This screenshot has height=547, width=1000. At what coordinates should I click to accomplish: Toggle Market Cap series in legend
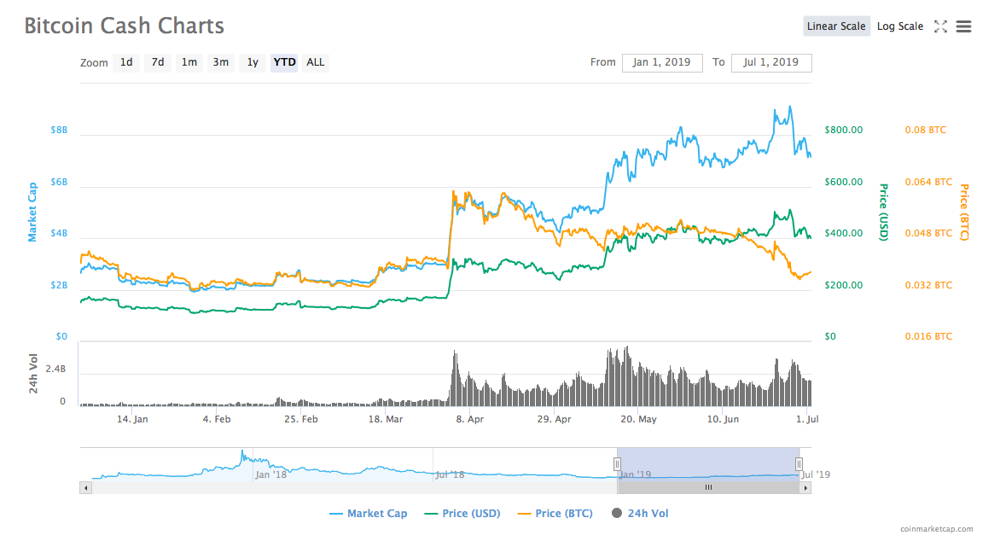[368, 513]
